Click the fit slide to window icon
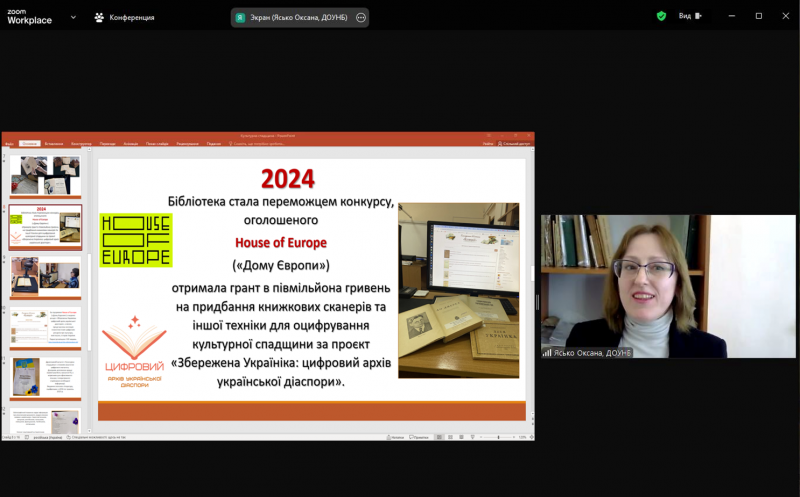The image size is (800, 497). pos(532,437)
